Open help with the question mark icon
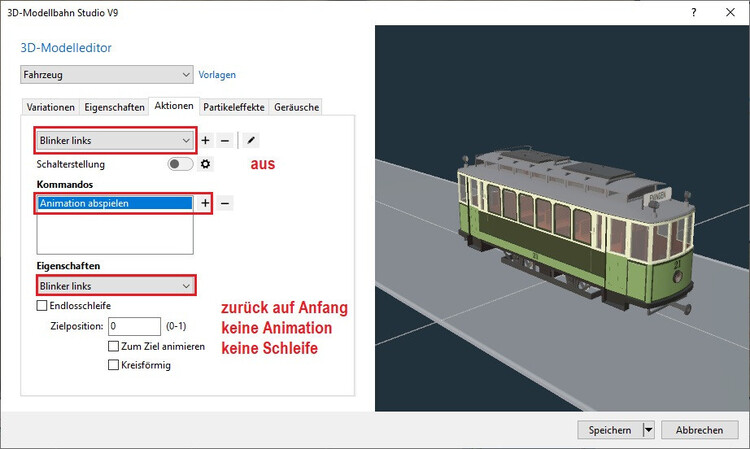This screenshot has width=750, height=449. [694, 12]
